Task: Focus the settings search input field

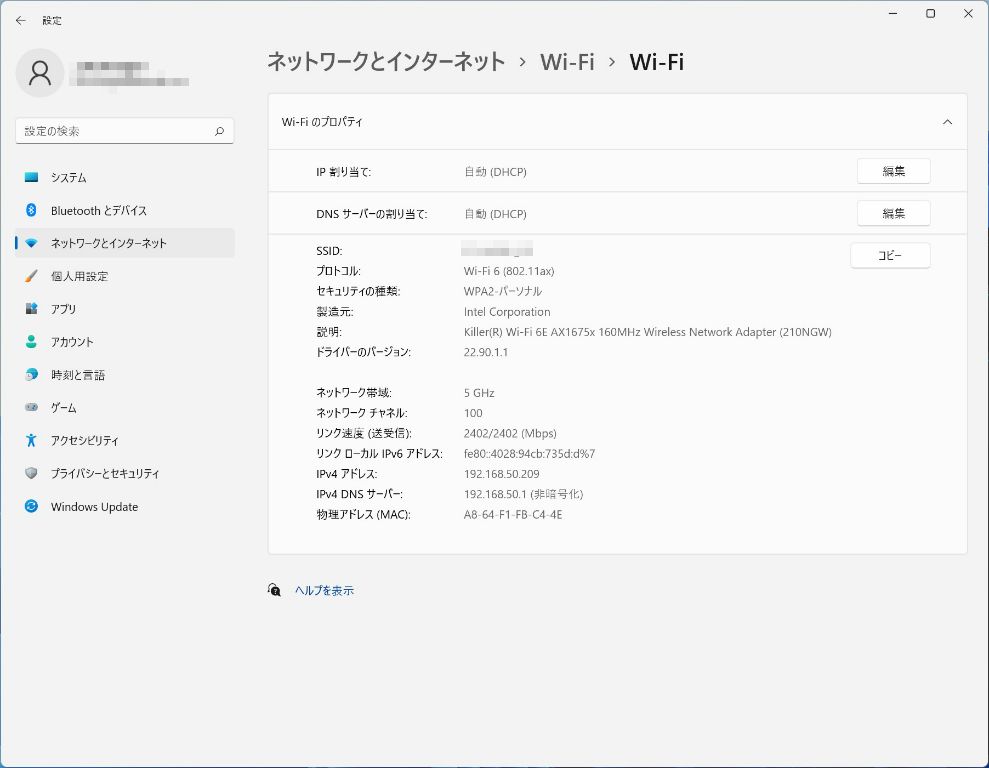Action: tap(115, 131)
